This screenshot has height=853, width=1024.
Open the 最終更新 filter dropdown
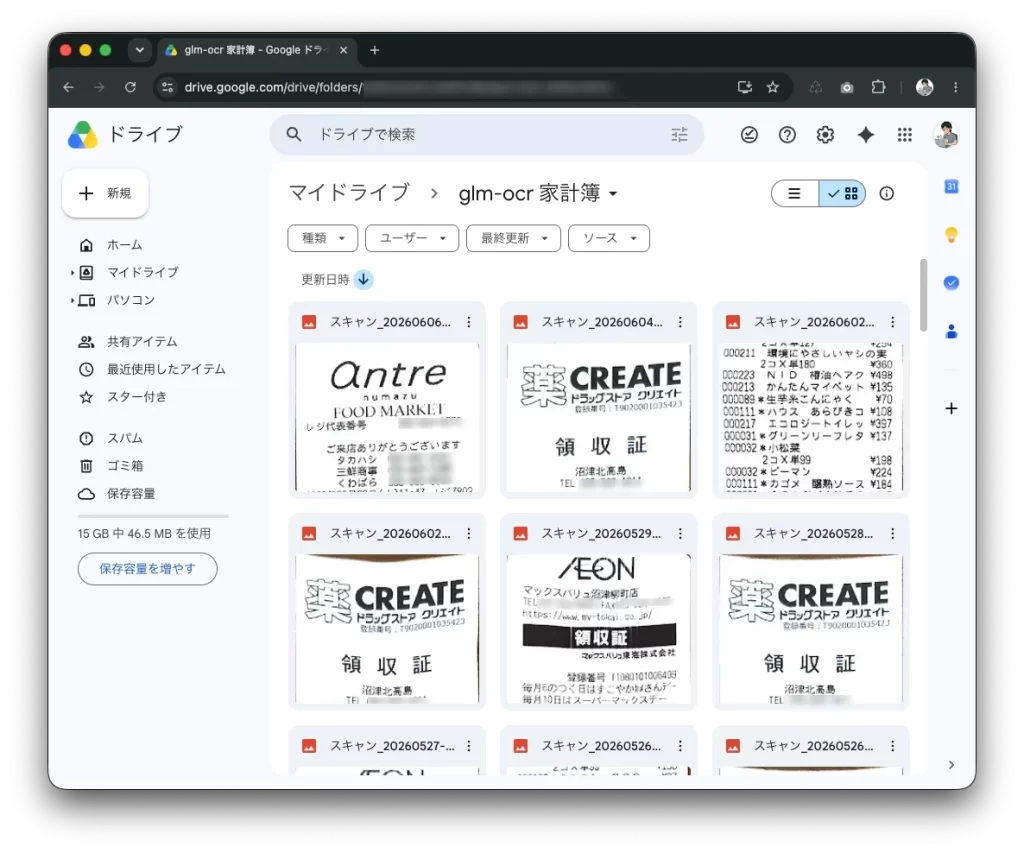513,238
